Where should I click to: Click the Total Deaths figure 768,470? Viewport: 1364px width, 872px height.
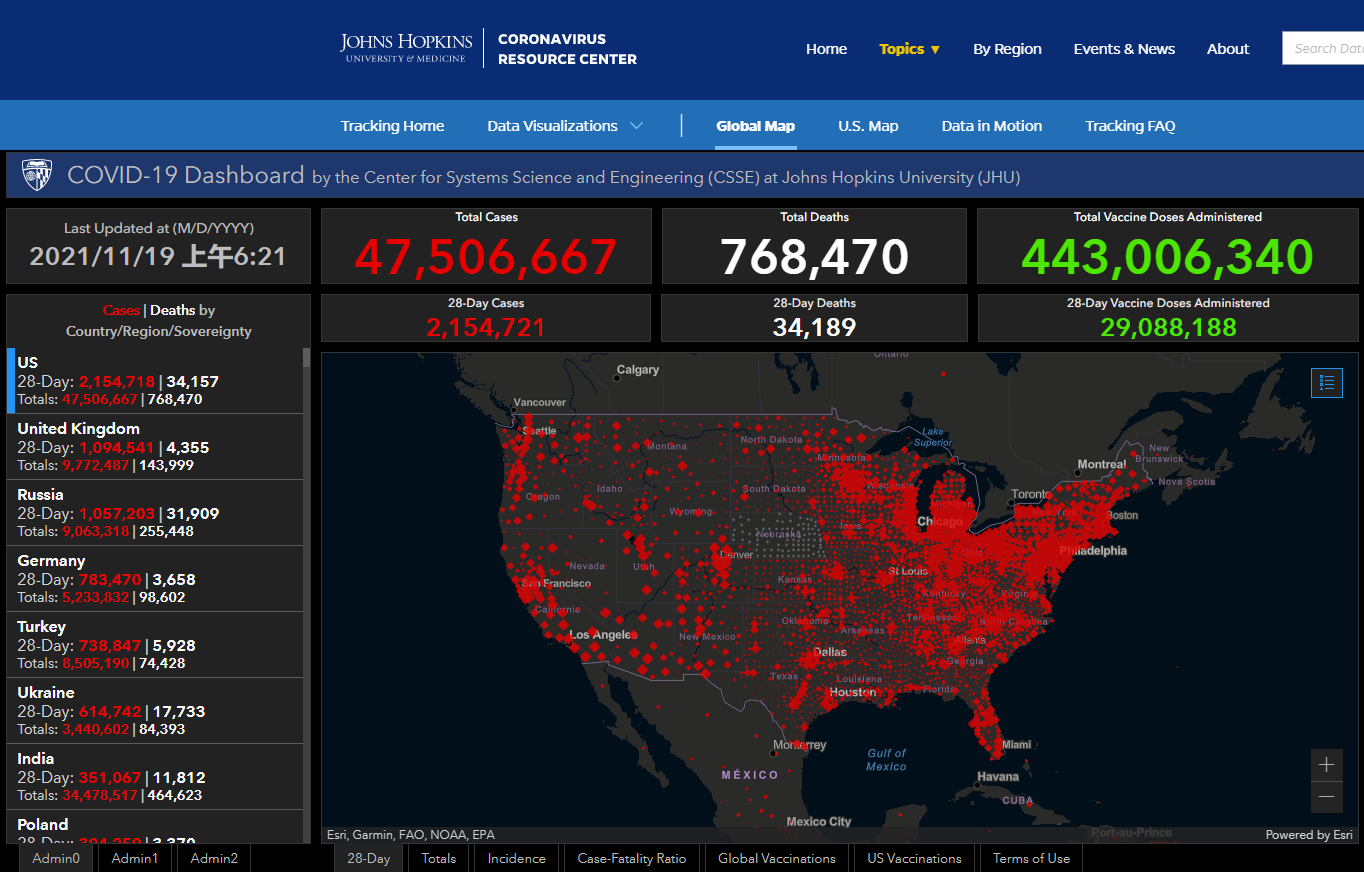pyautogui.click(x=815, y=257)
